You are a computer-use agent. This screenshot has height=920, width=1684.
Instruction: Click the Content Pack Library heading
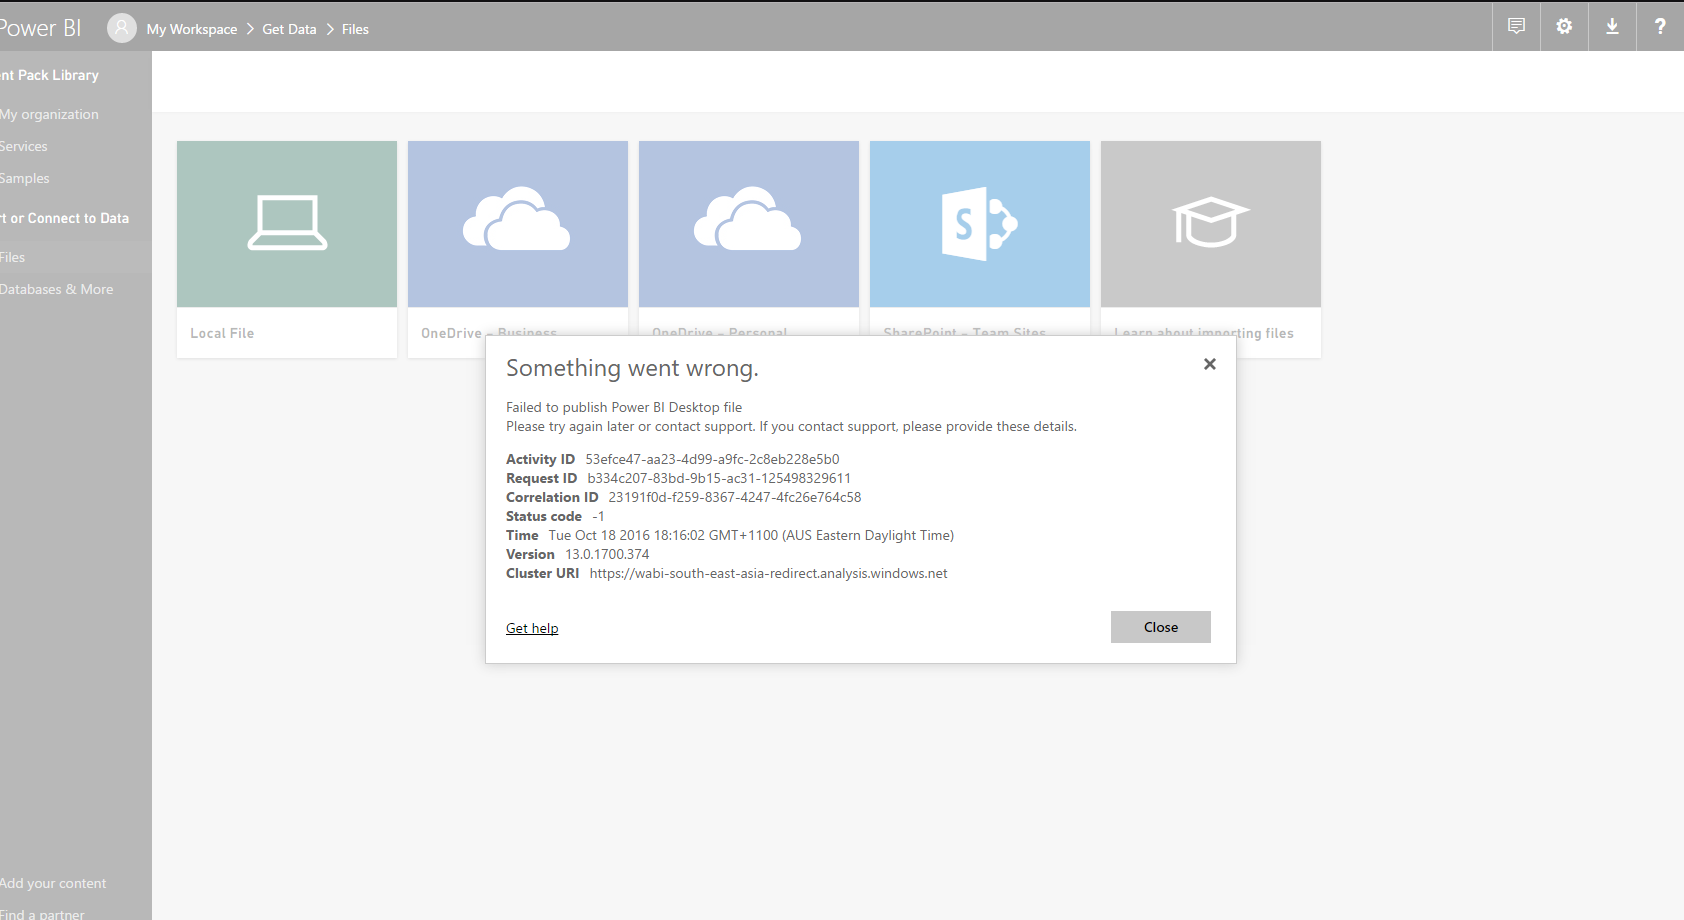coord(49,75)
